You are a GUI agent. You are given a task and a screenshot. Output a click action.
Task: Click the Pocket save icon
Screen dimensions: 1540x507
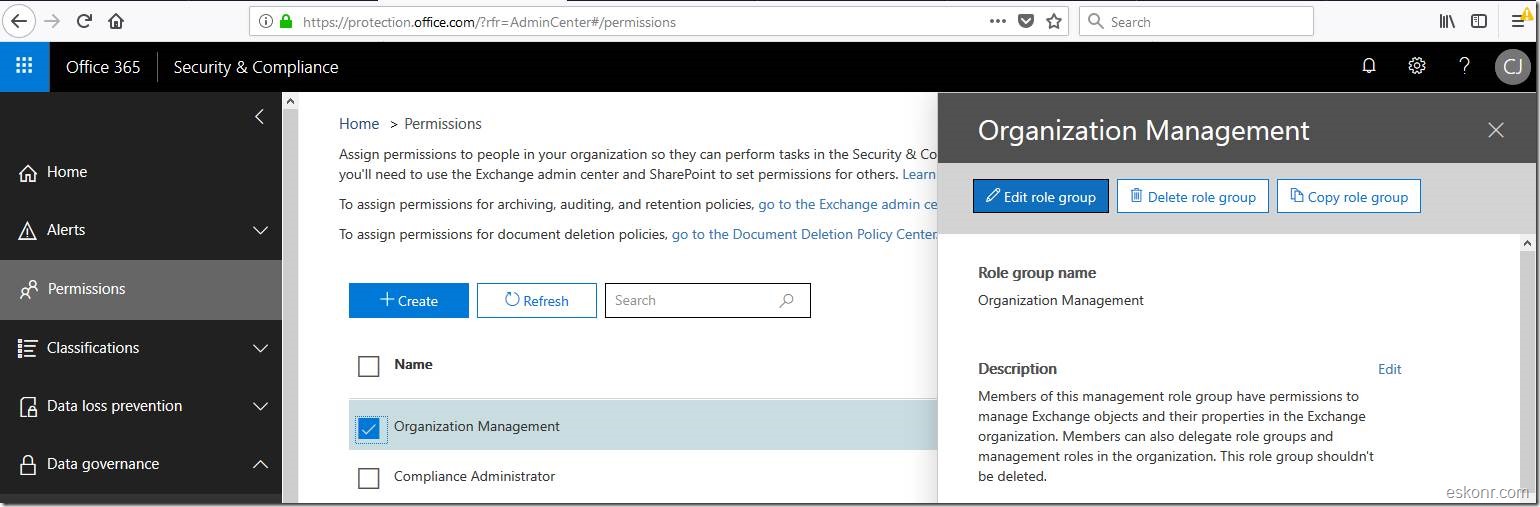1026,21
